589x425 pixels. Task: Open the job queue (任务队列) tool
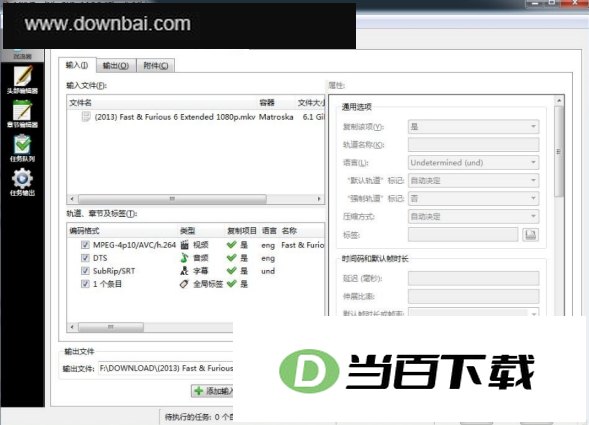pos(23,148)
